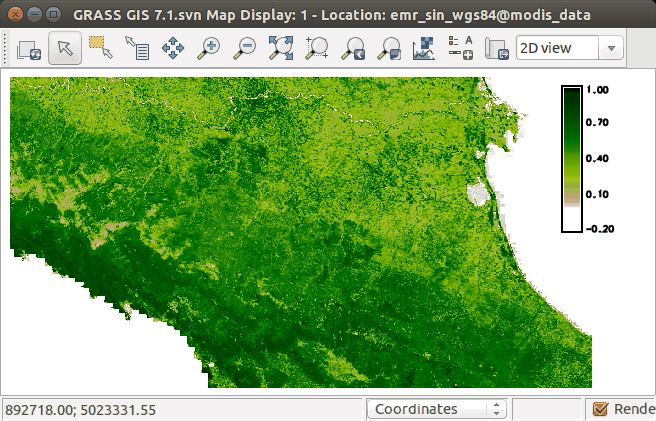Click the Display map render icon
This screenshot has width=656, height=421.
tap(29, 47)
